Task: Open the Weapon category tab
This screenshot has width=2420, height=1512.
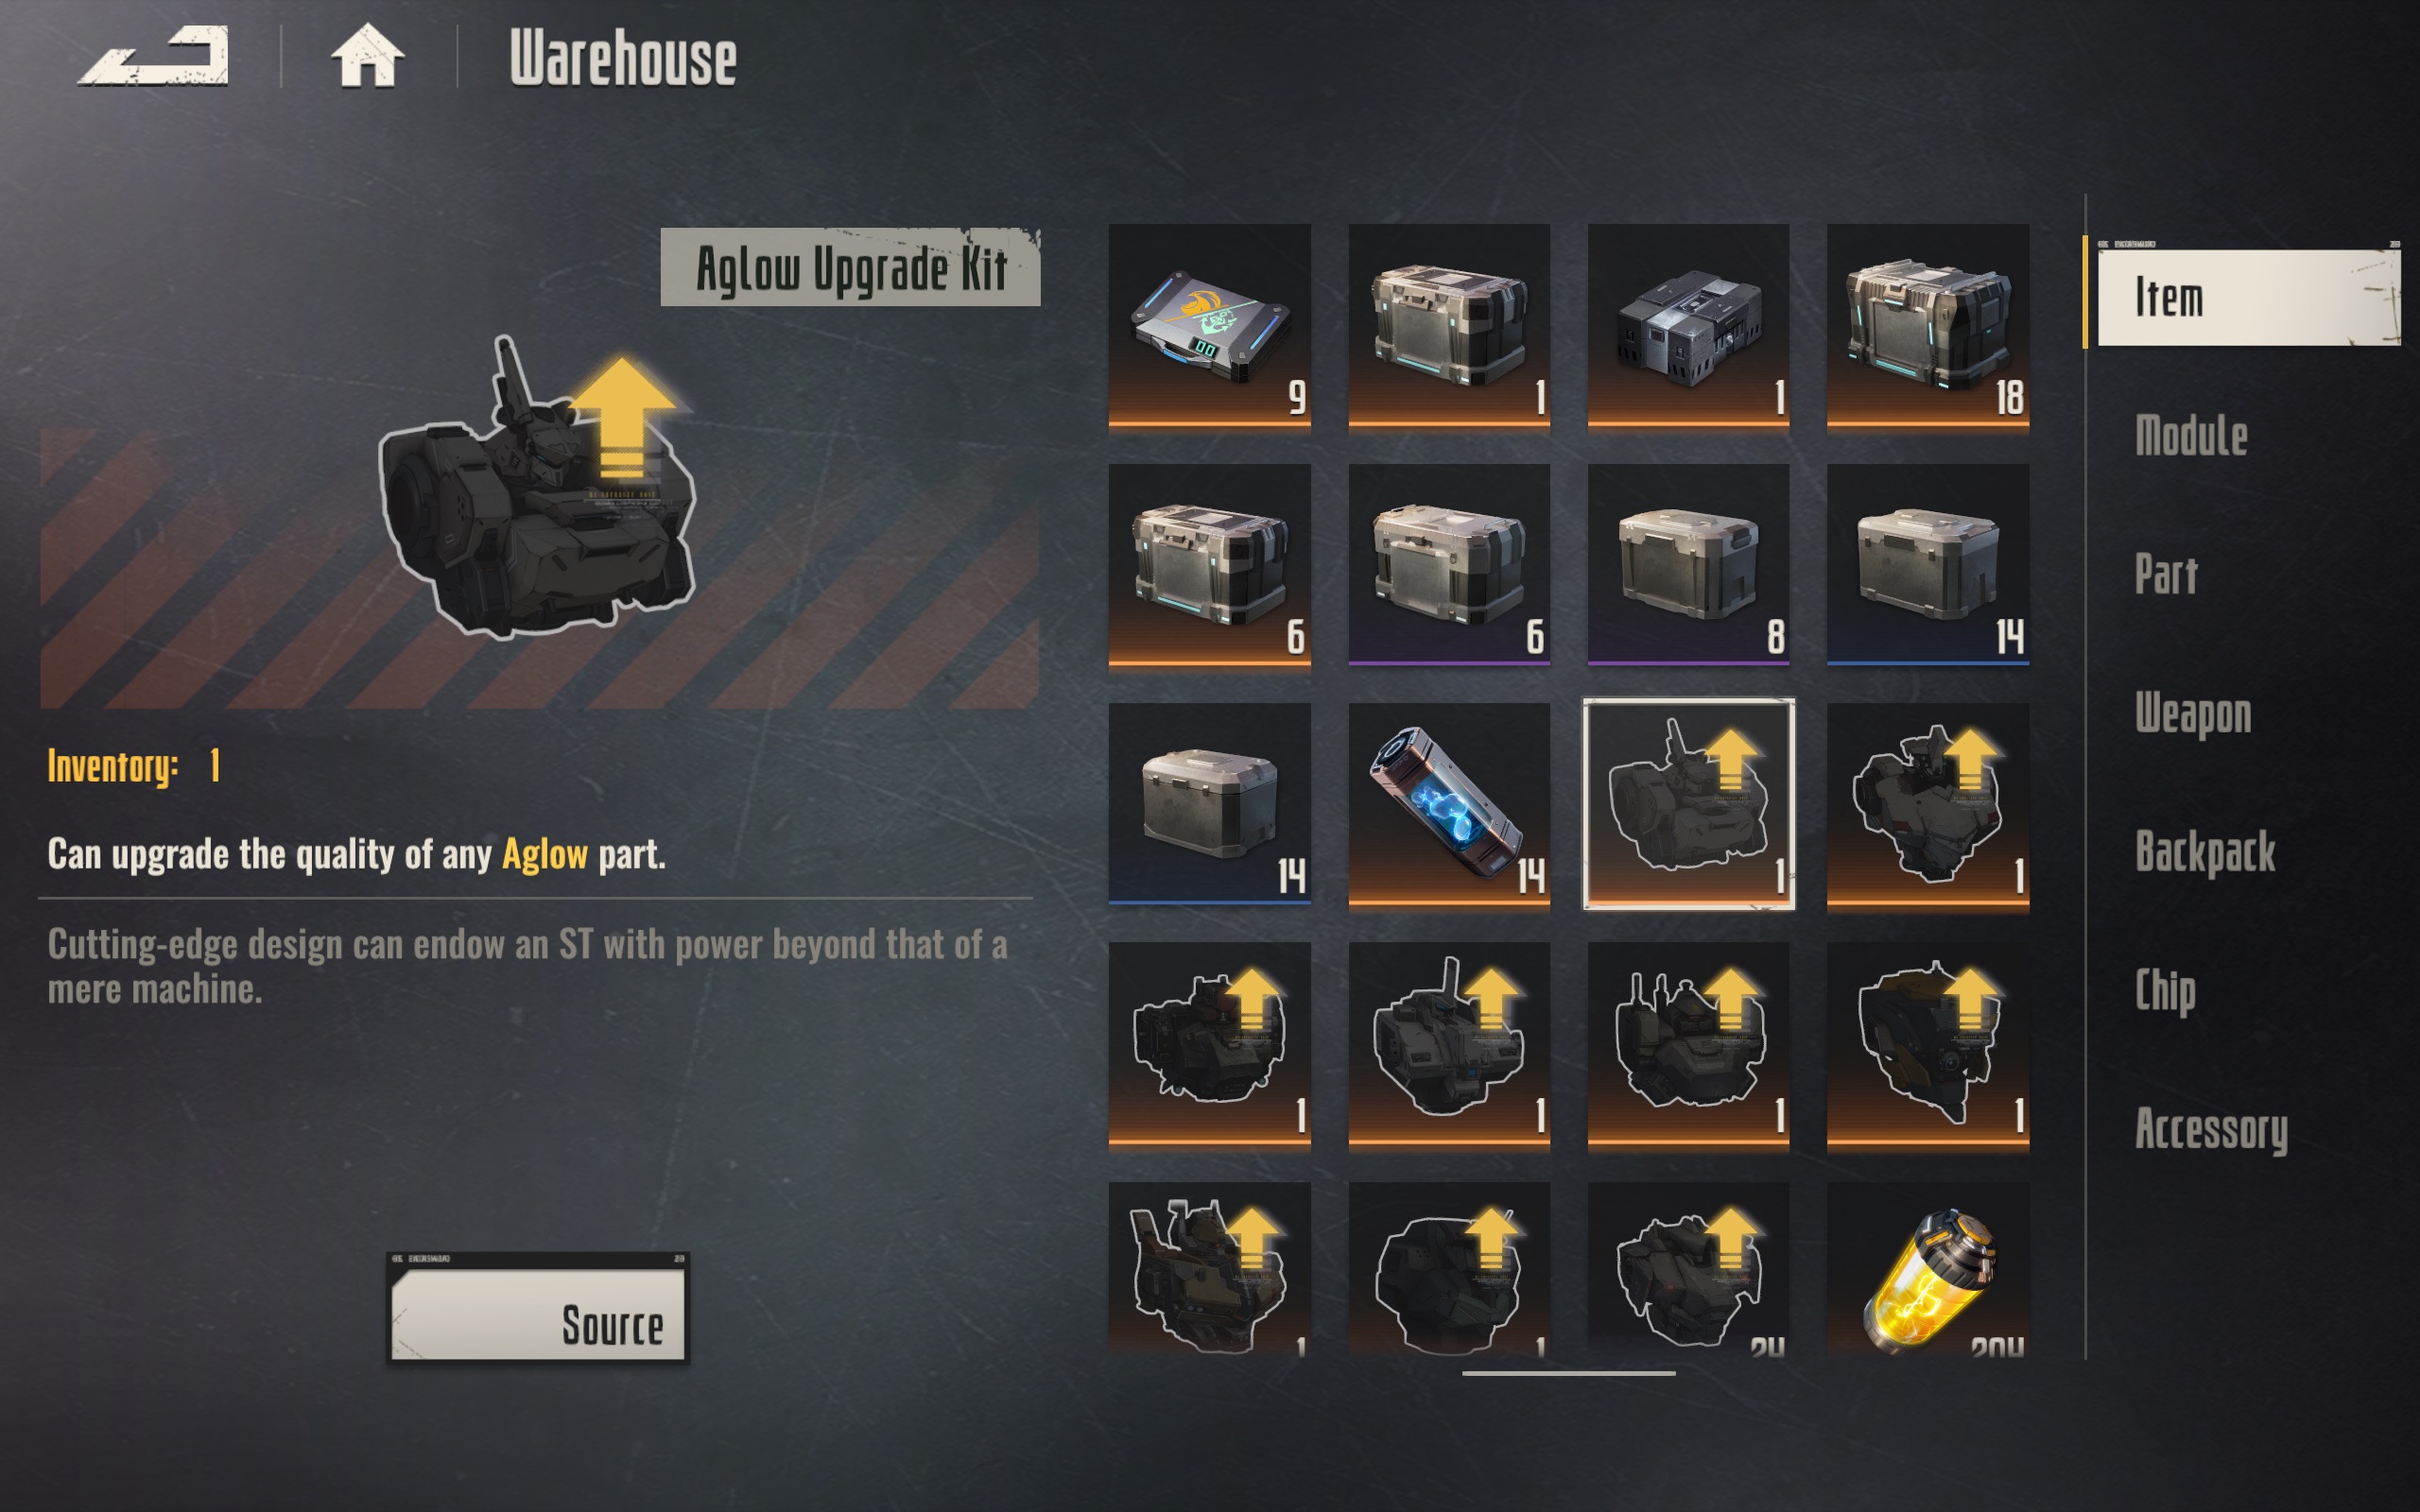Action: 2193,714
